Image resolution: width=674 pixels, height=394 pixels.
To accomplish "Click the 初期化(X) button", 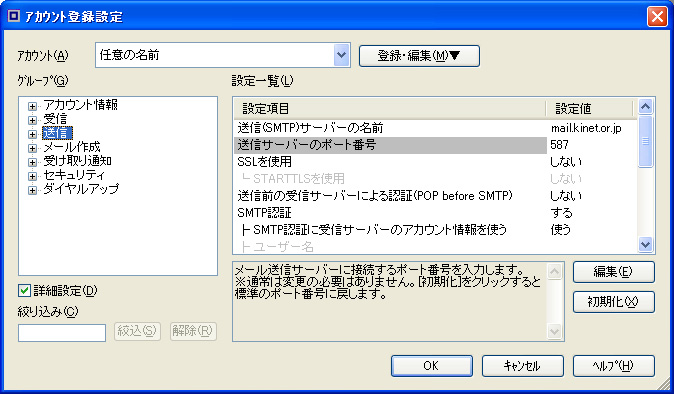I will [613, 302].
